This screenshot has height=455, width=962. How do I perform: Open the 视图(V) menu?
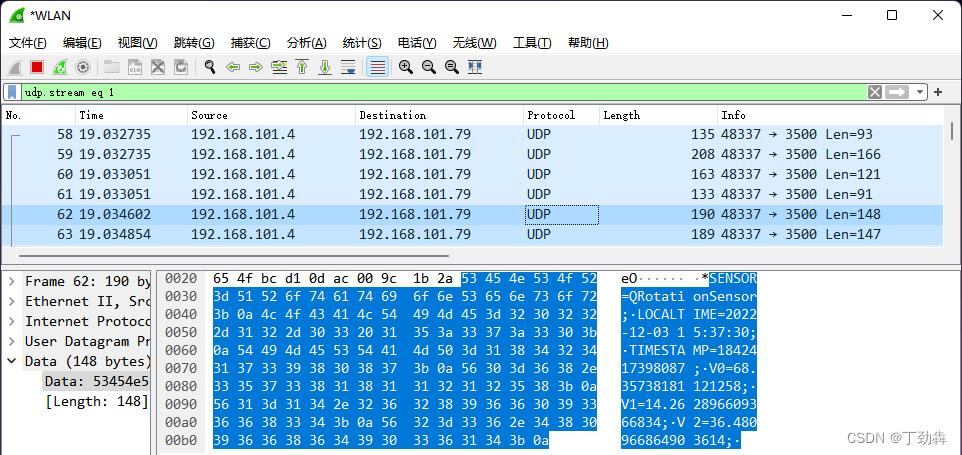tap(137, 43)
